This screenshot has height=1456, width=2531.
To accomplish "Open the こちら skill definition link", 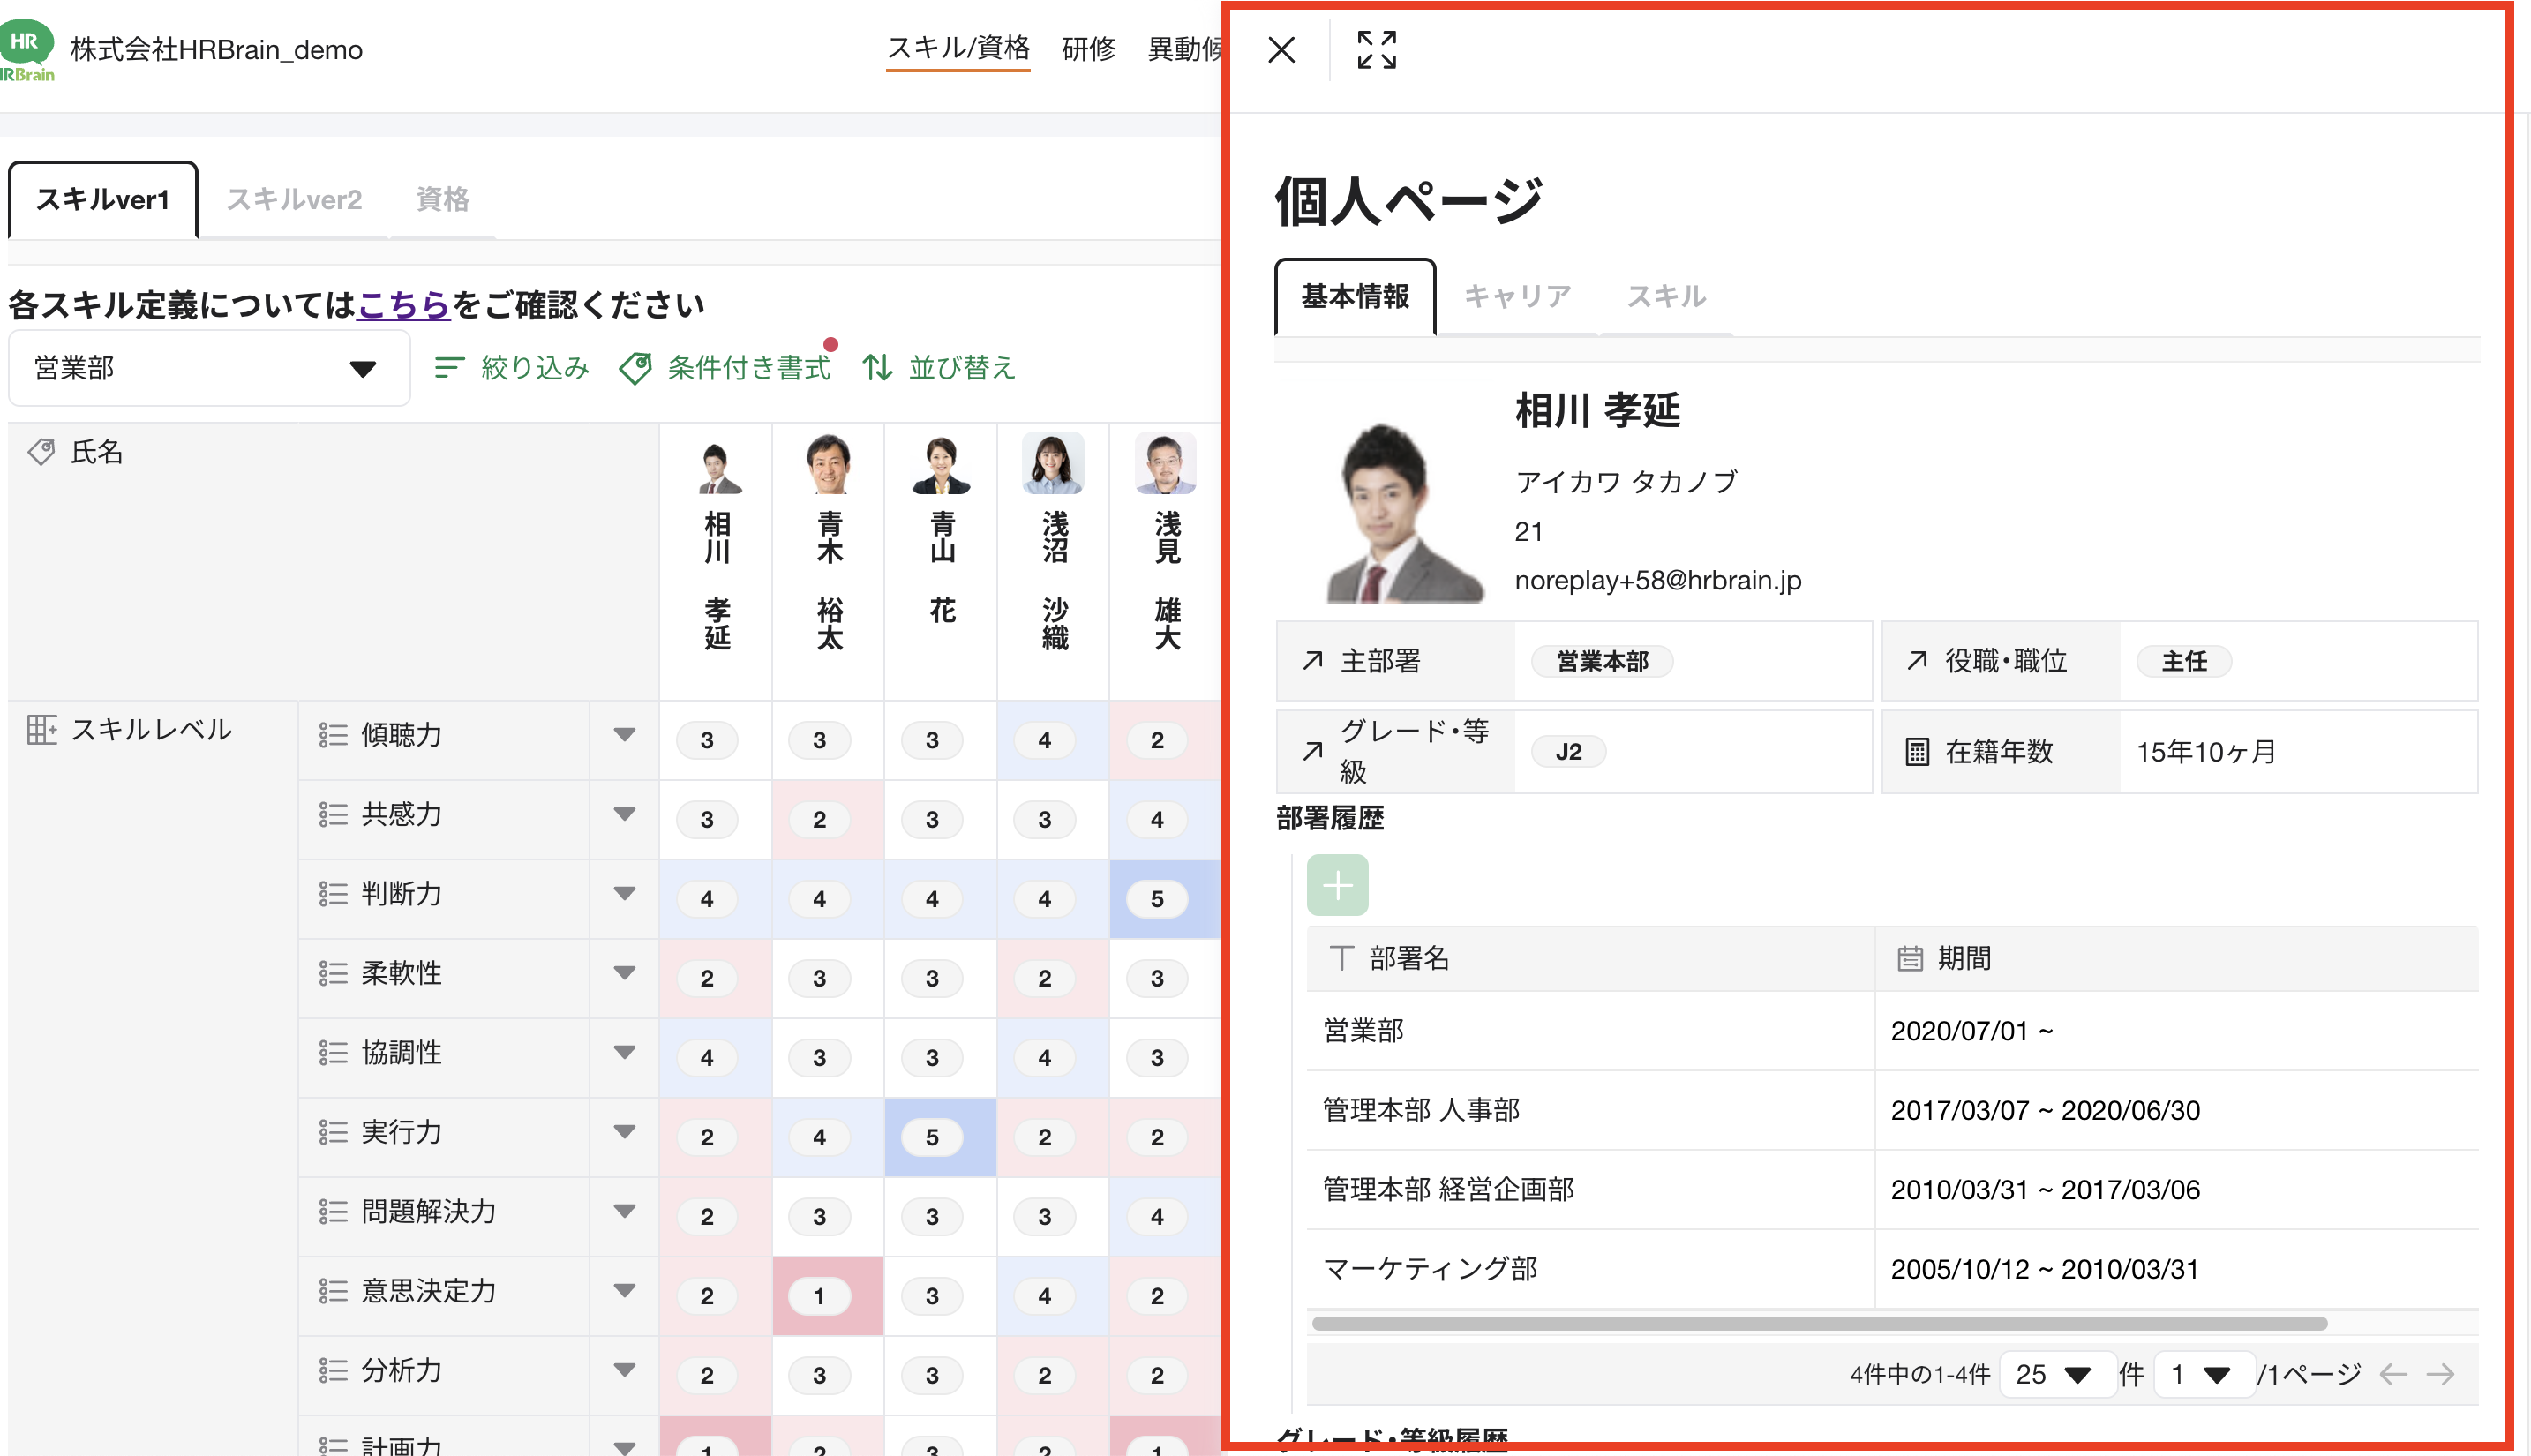I will (403, 305).
